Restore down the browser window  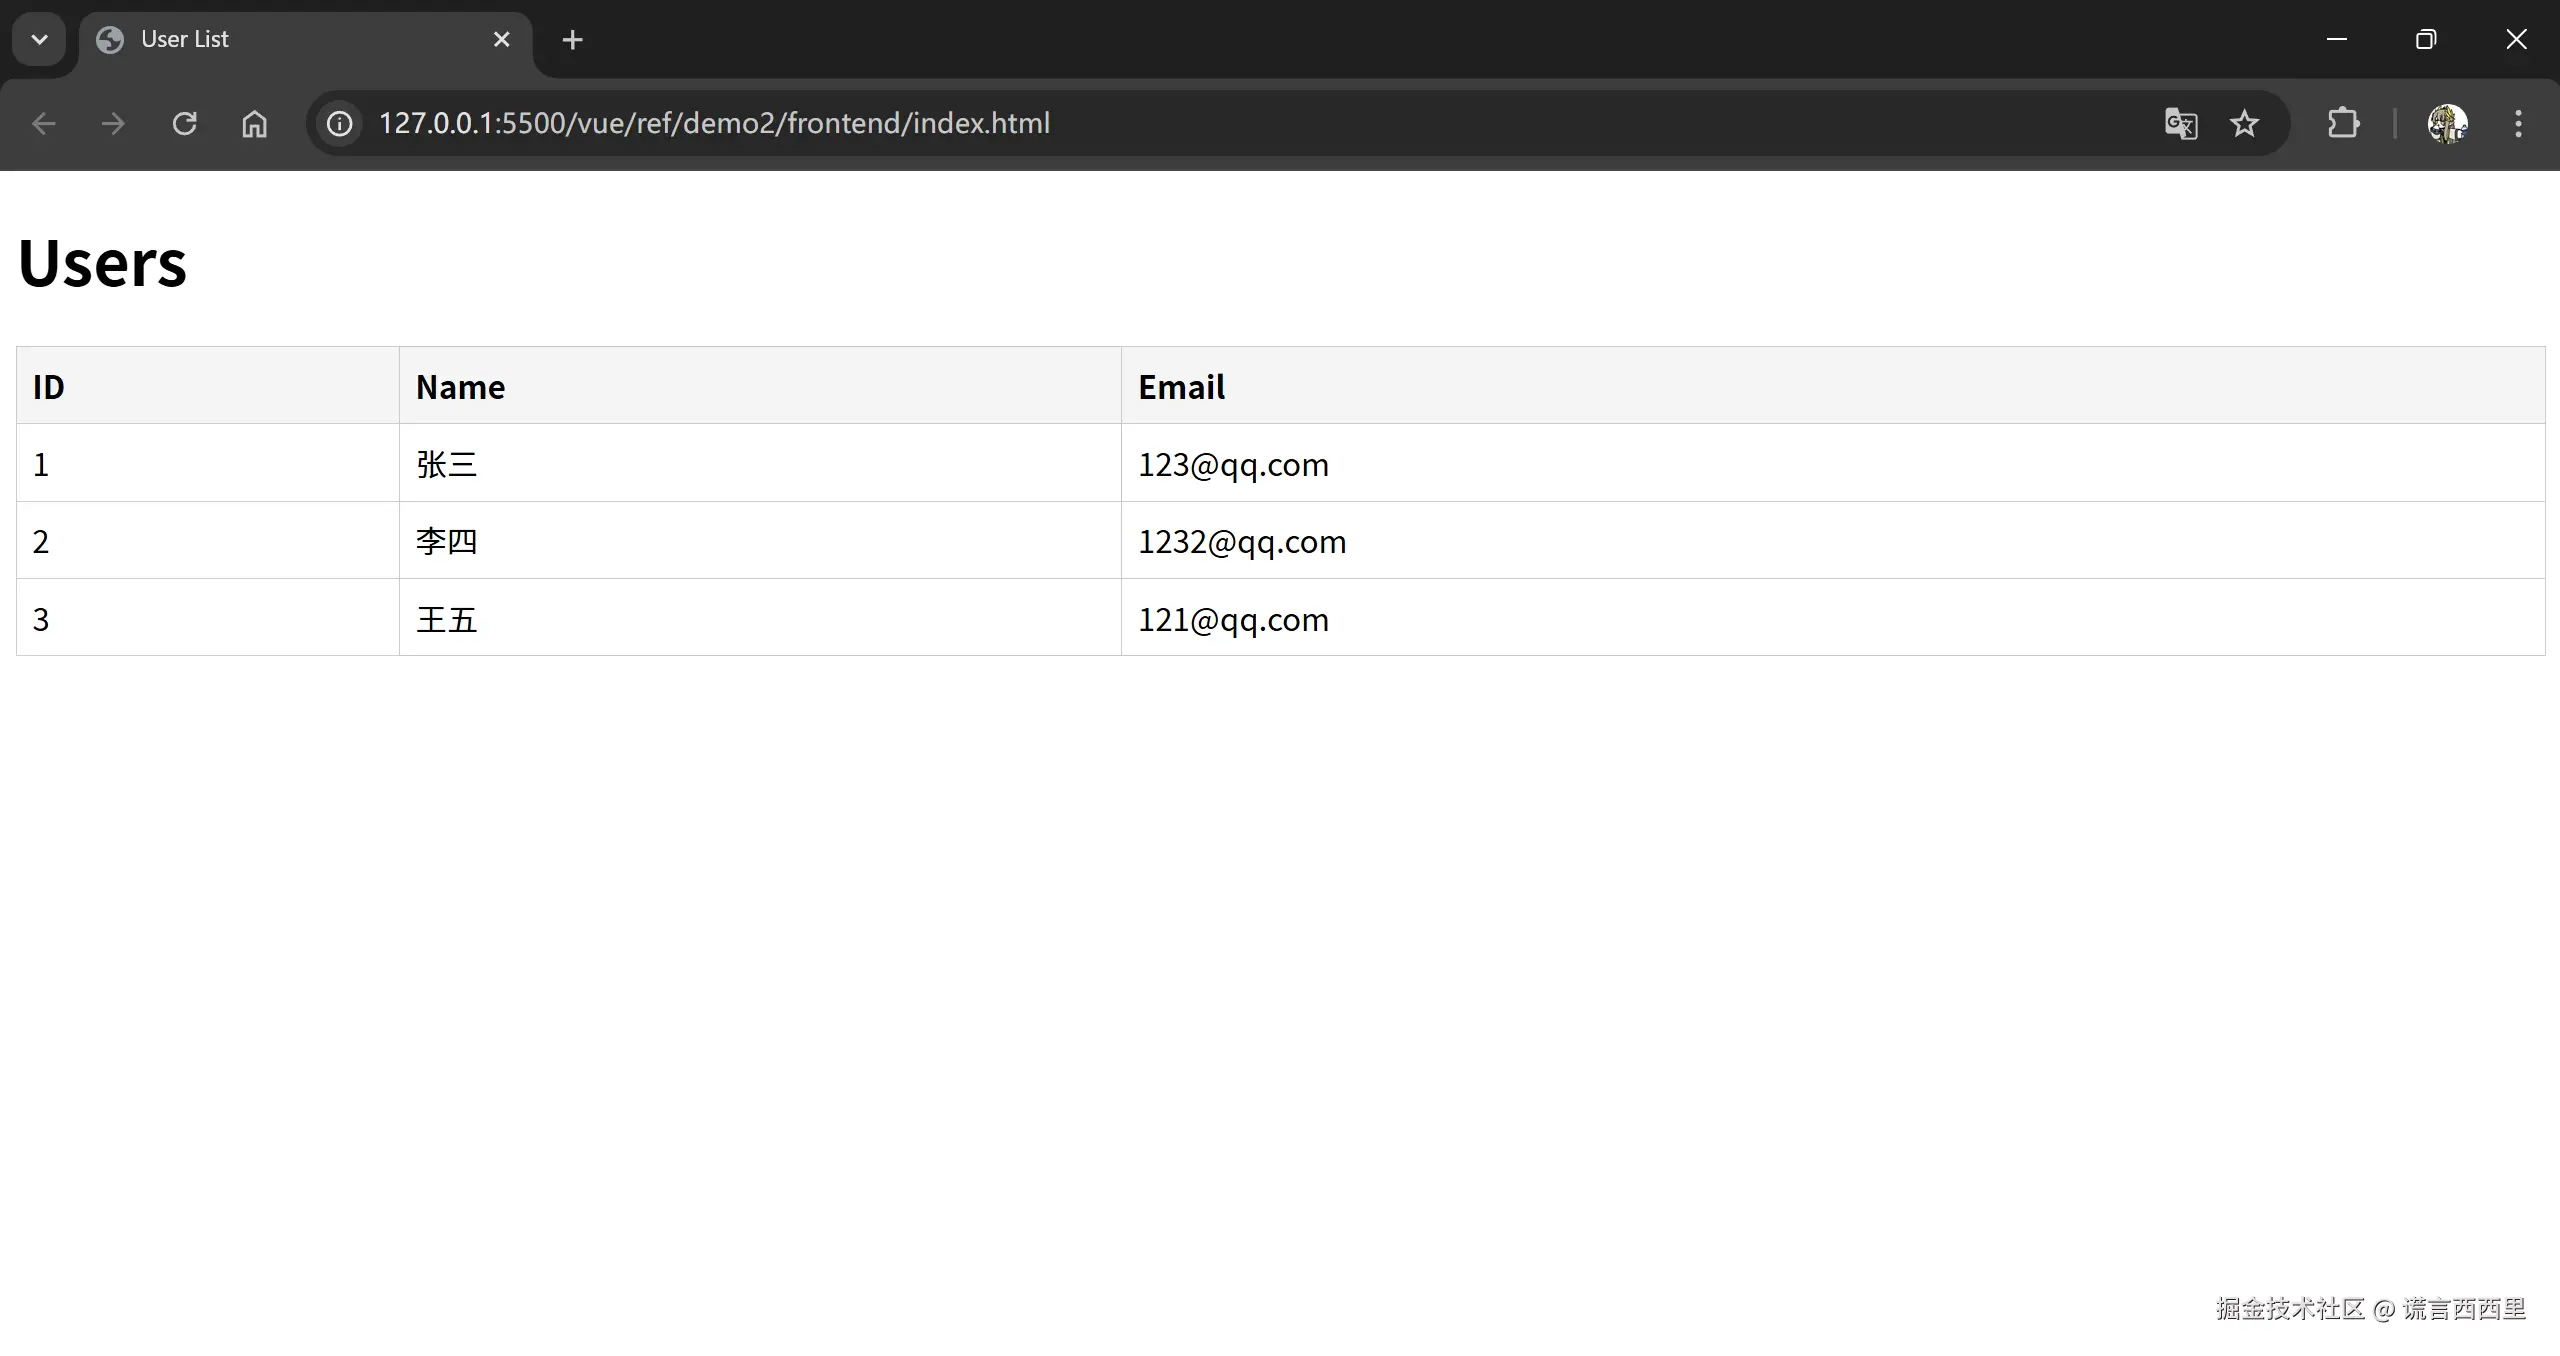click(2426, 39)
